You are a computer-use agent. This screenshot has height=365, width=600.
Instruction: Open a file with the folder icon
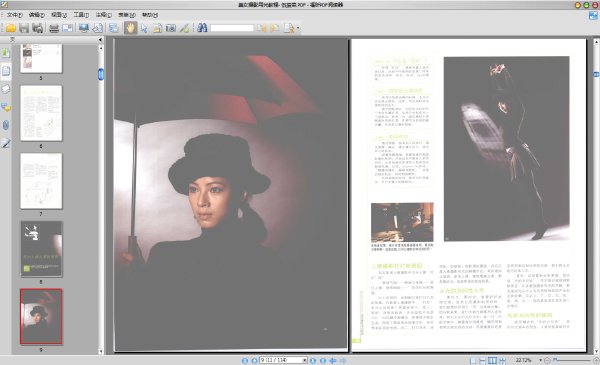click(10, 28)
